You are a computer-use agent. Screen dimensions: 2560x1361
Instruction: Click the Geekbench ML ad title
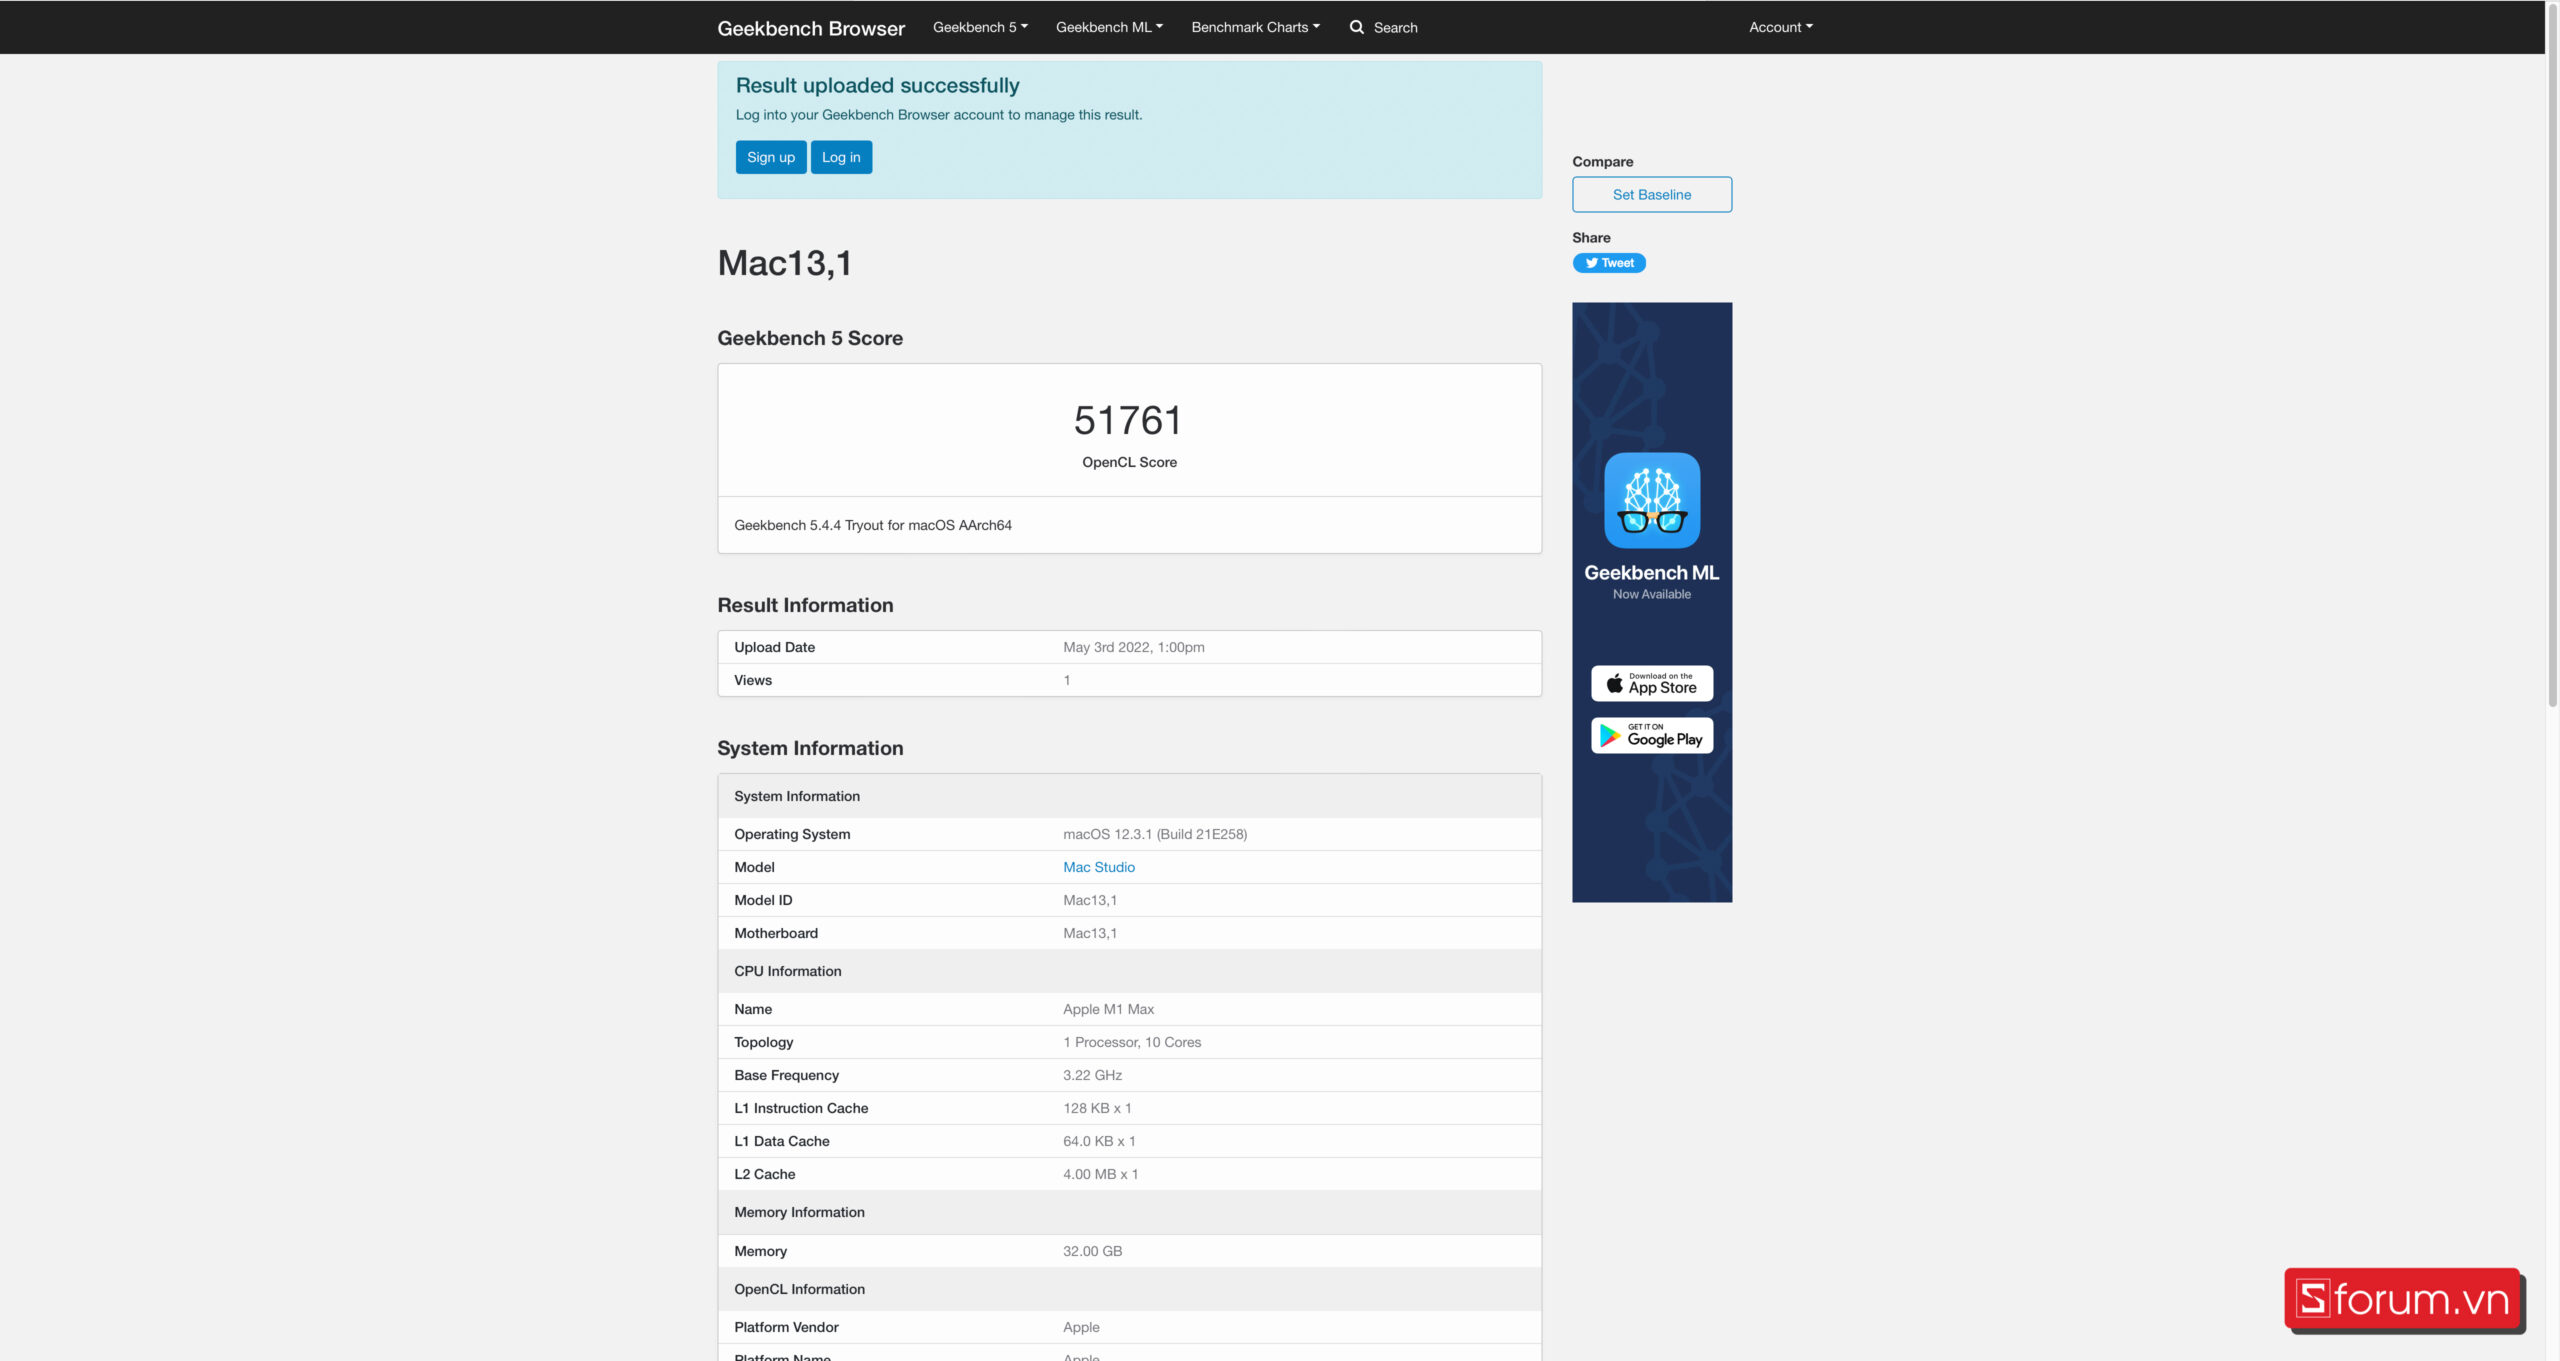tap(1652, 573)
